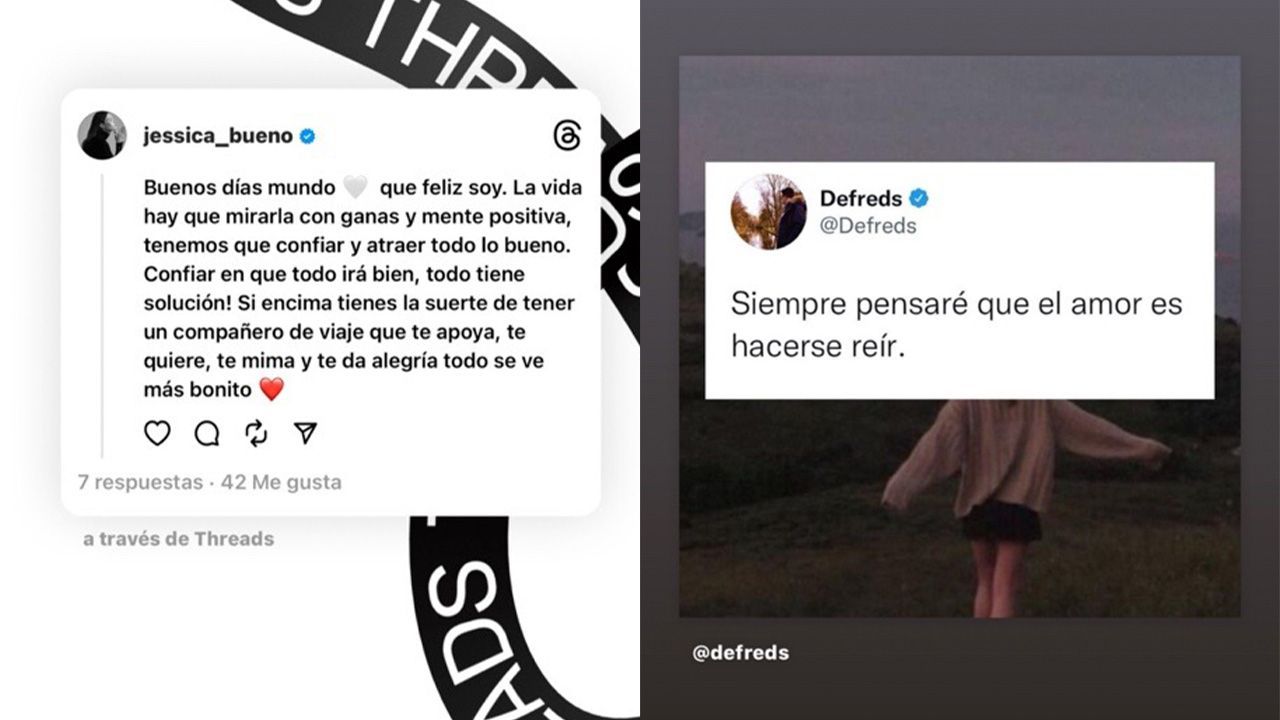Like the jessica_bueno post with the heart icon
1280x720 pixels.
157,433
